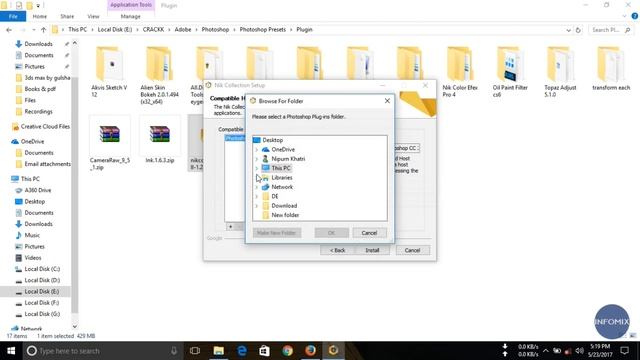Screen dimensions: 640x360
Task: Click CRACKK in the breadcrumb path
Action: (153, 30)
